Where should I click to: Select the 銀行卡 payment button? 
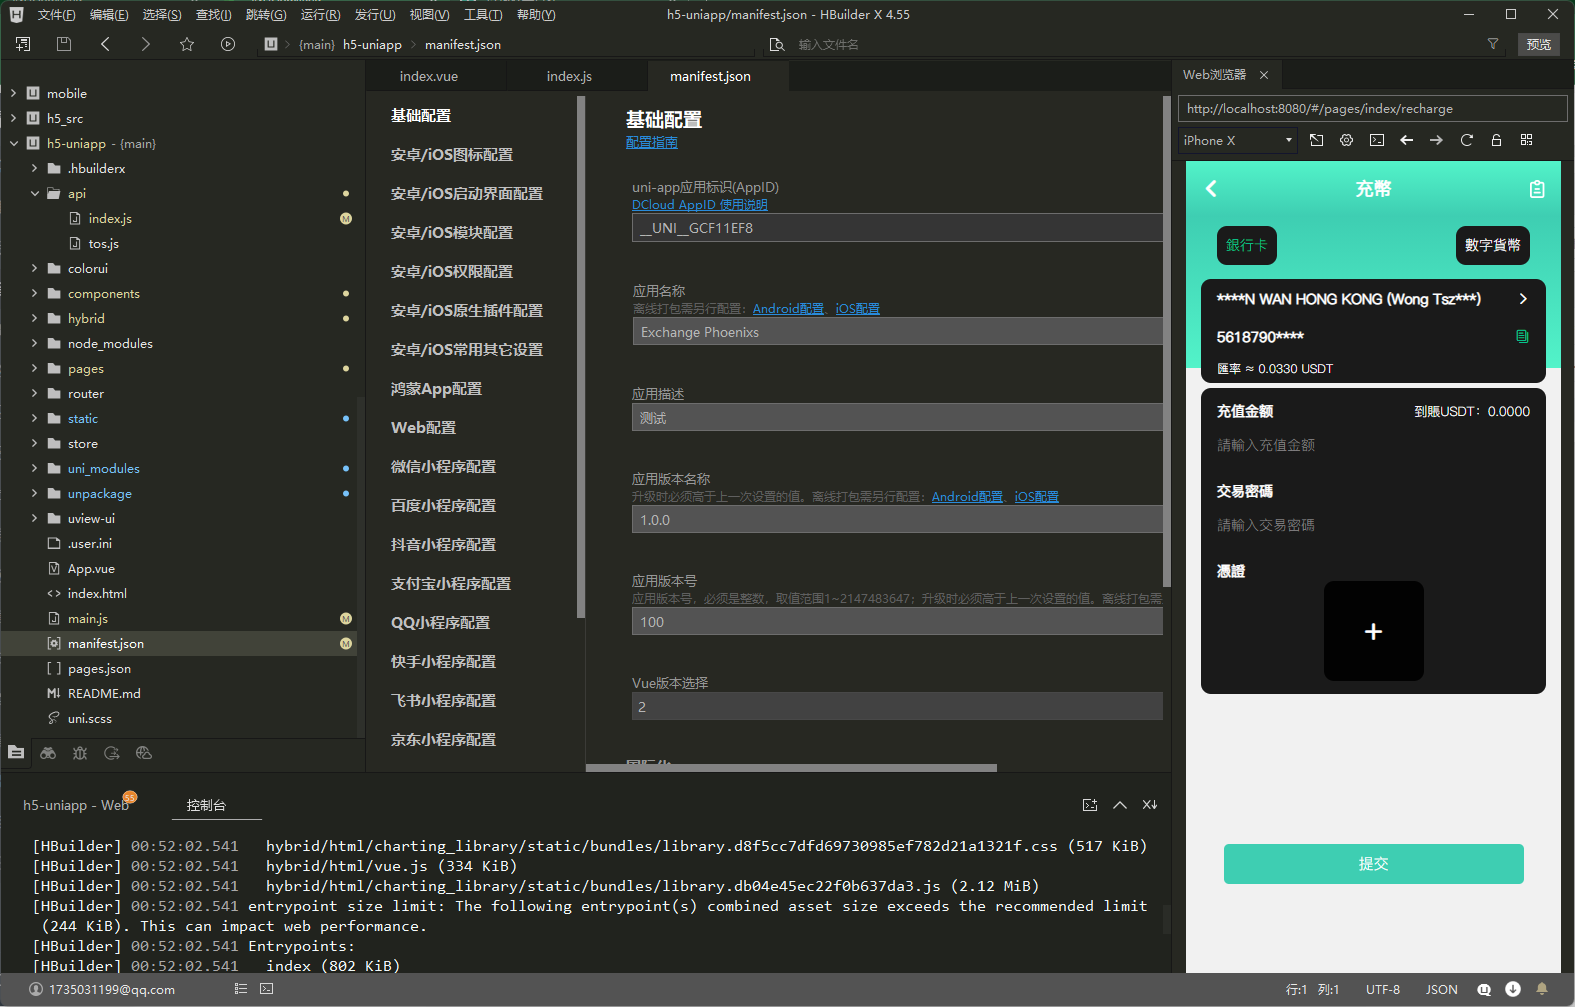1246,245
